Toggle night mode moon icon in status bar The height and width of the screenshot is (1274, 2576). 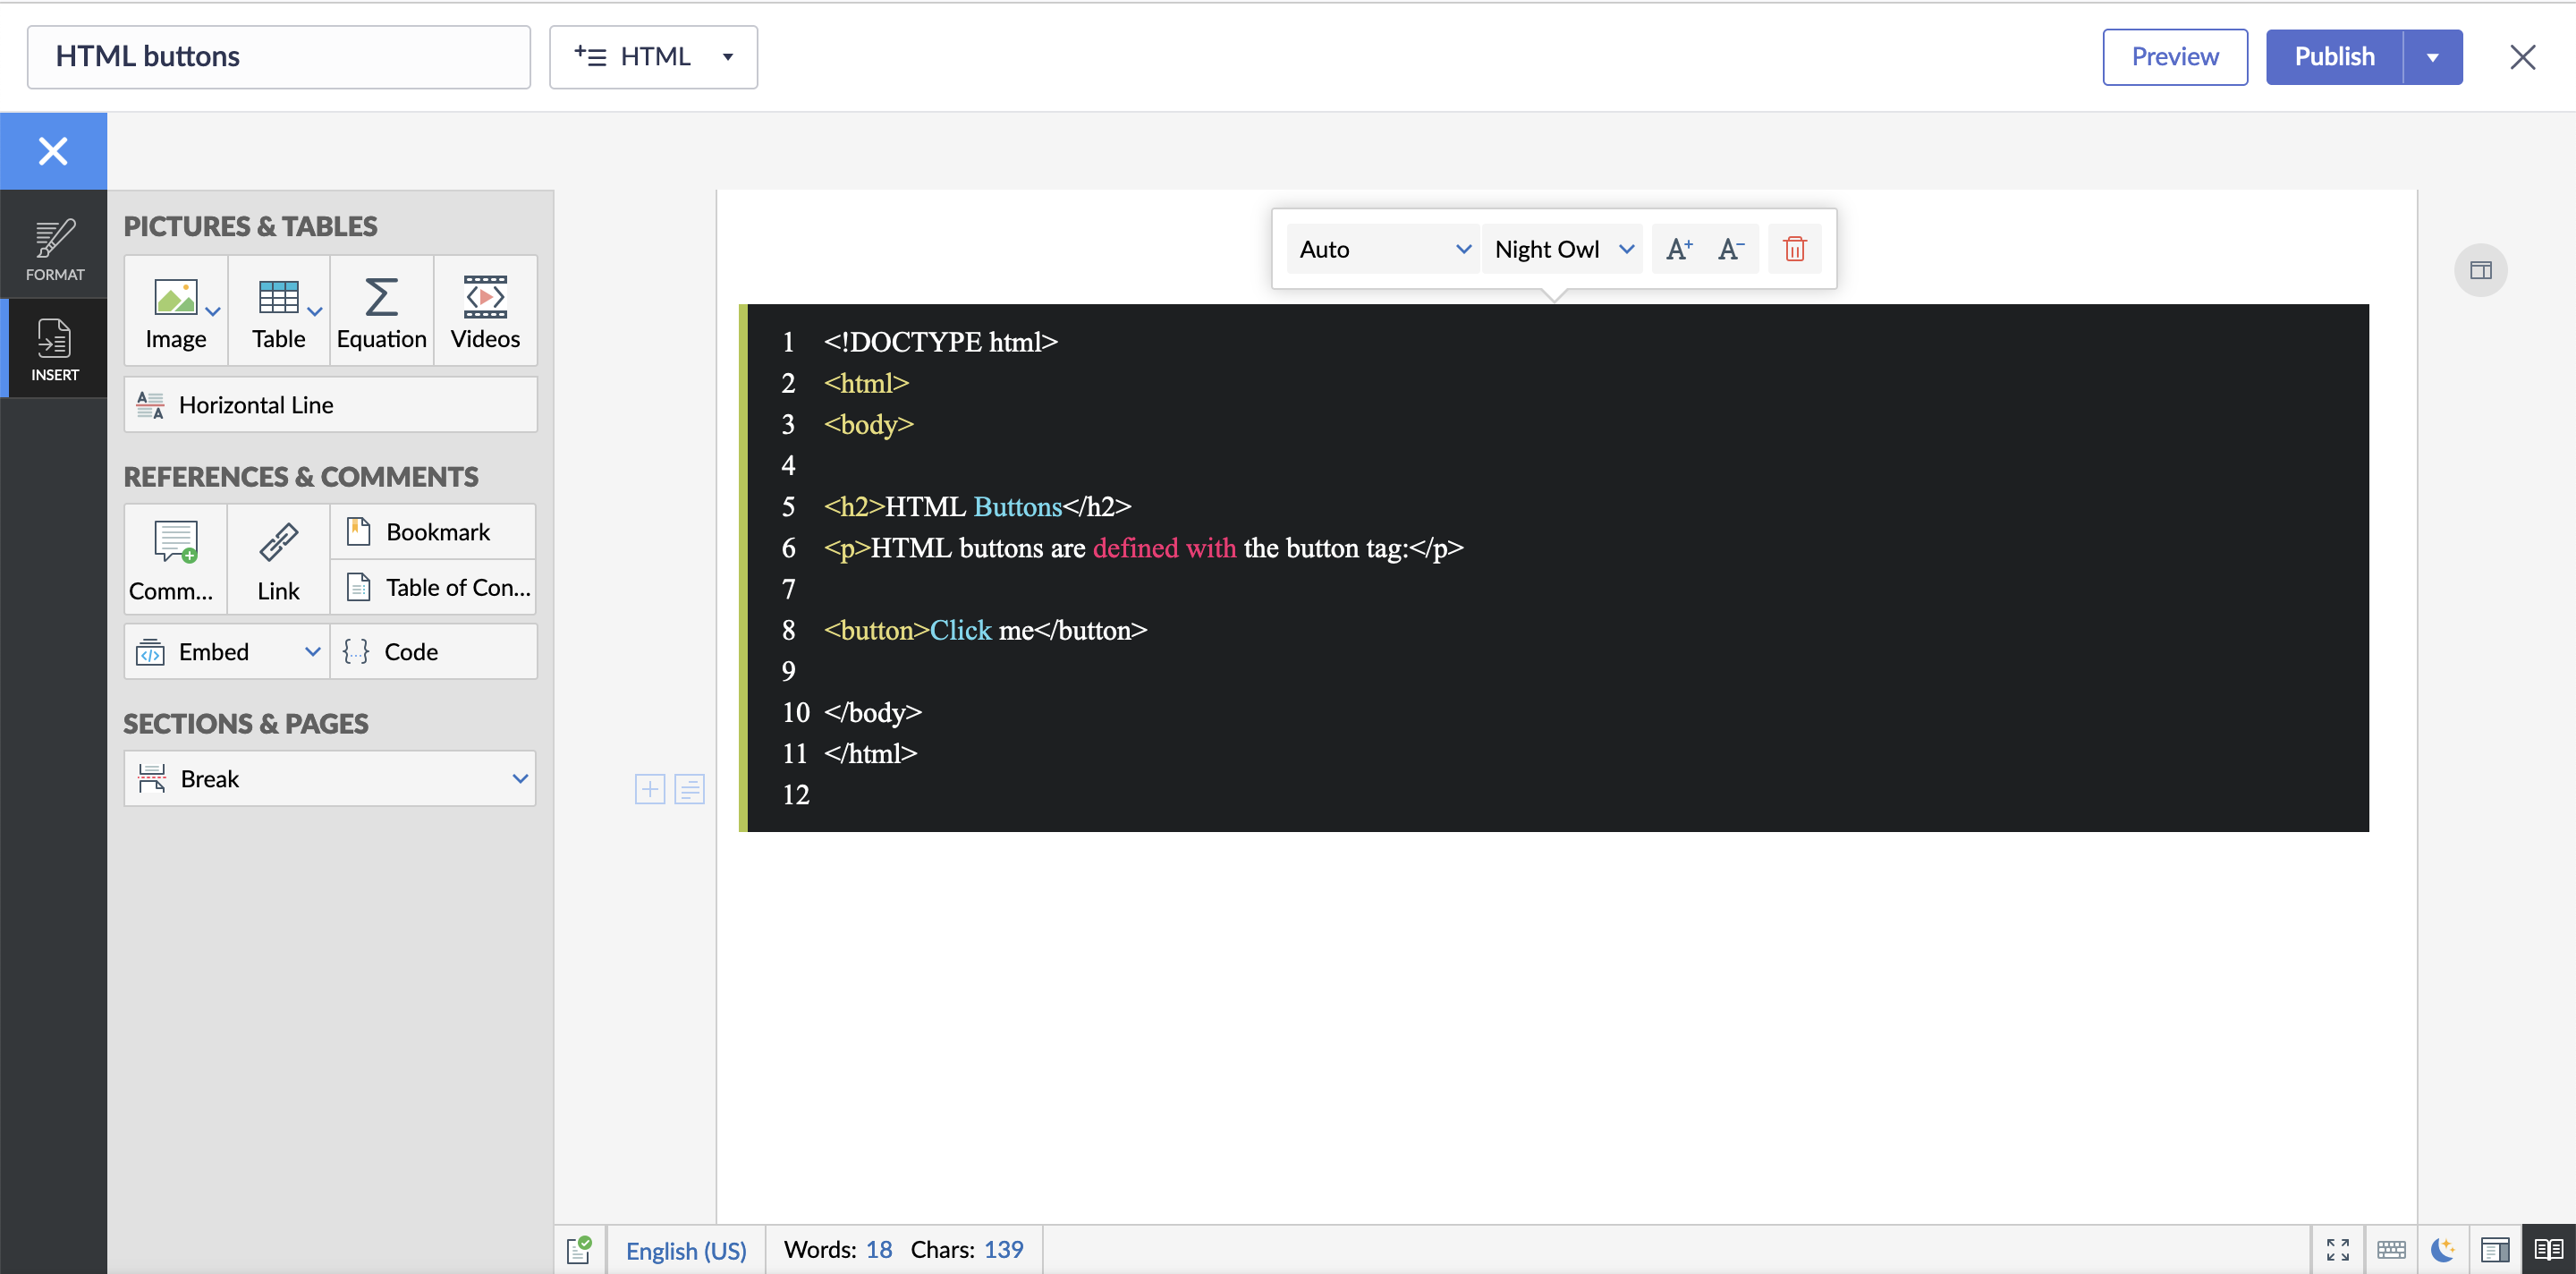click(x=2442, y=1249)
